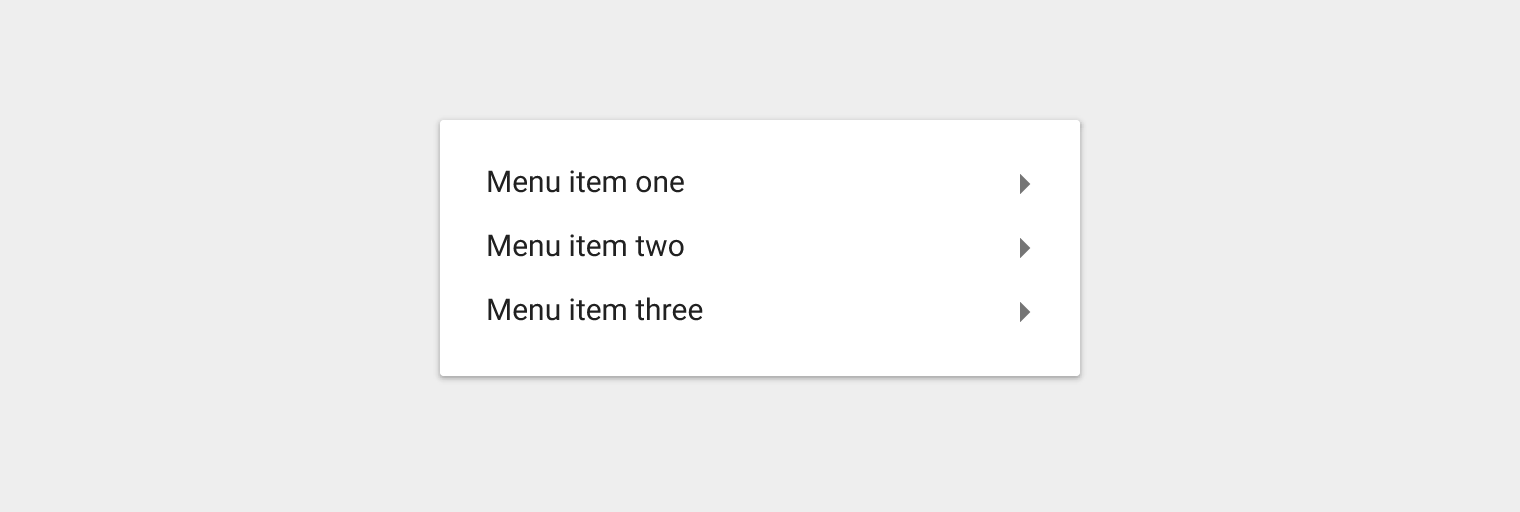Viewport: 1520px width, 512px height.
Task: Choose the 'Menu item two' text label
Action: tap(585, 247)
